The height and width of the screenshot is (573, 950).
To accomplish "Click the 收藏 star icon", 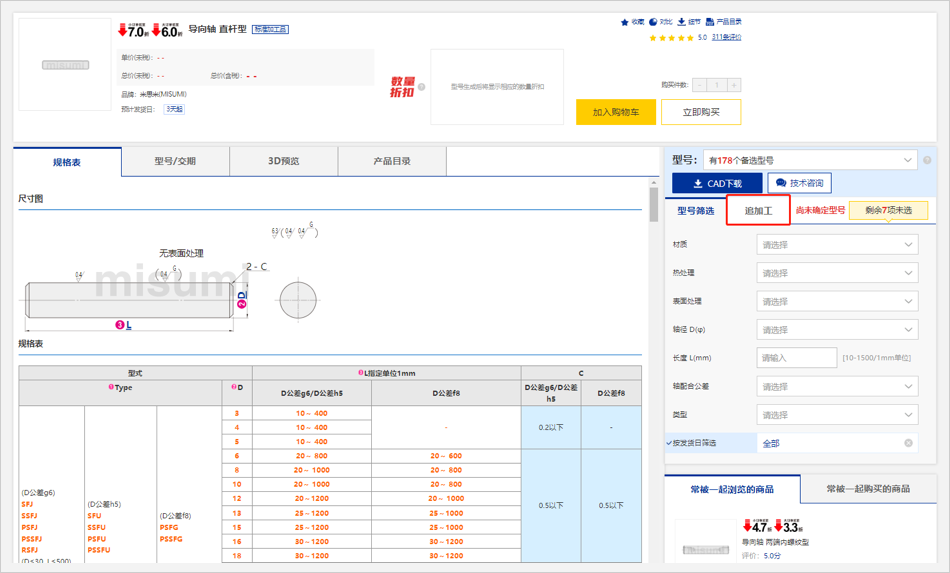I will point(626,22).
